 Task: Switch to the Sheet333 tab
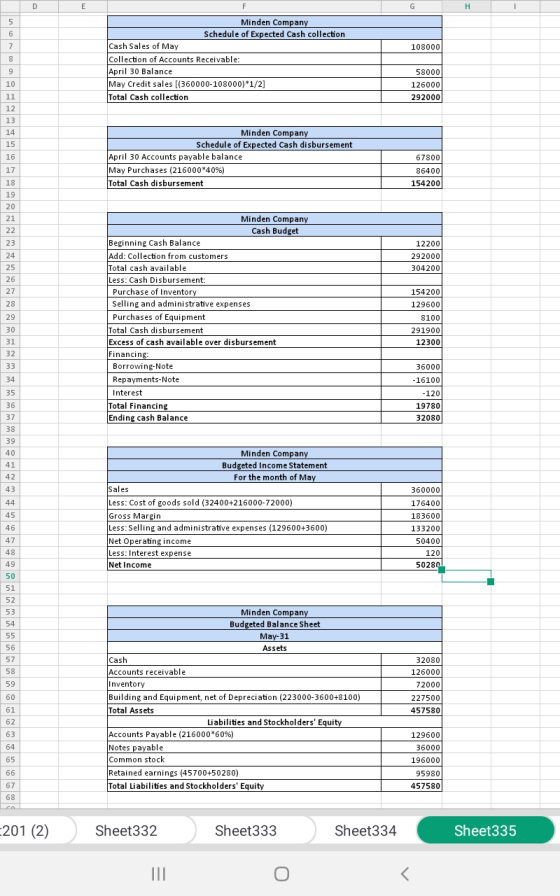coord(245,830)
